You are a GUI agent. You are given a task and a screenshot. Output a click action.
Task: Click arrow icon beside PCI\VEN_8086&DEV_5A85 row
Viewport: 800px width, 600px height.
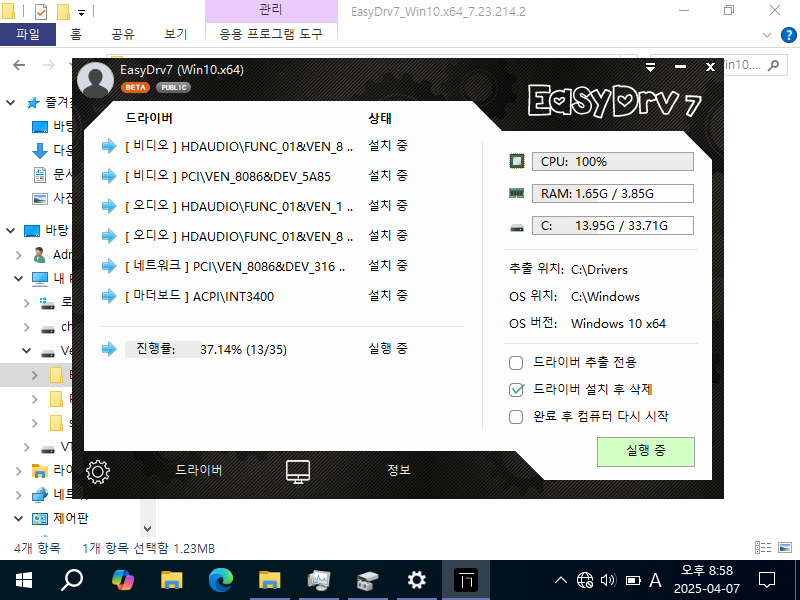click(x=109, y=177)
